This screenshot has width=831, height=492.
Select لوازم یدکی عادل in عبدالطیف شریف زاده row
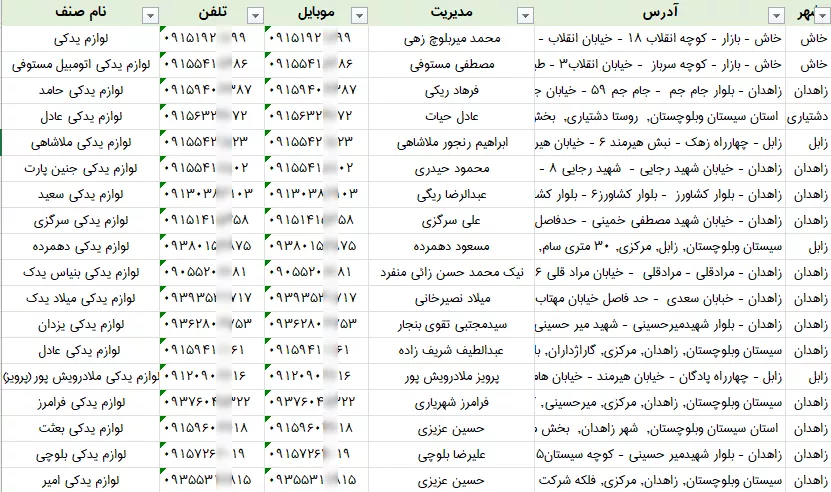pos(81,350)
